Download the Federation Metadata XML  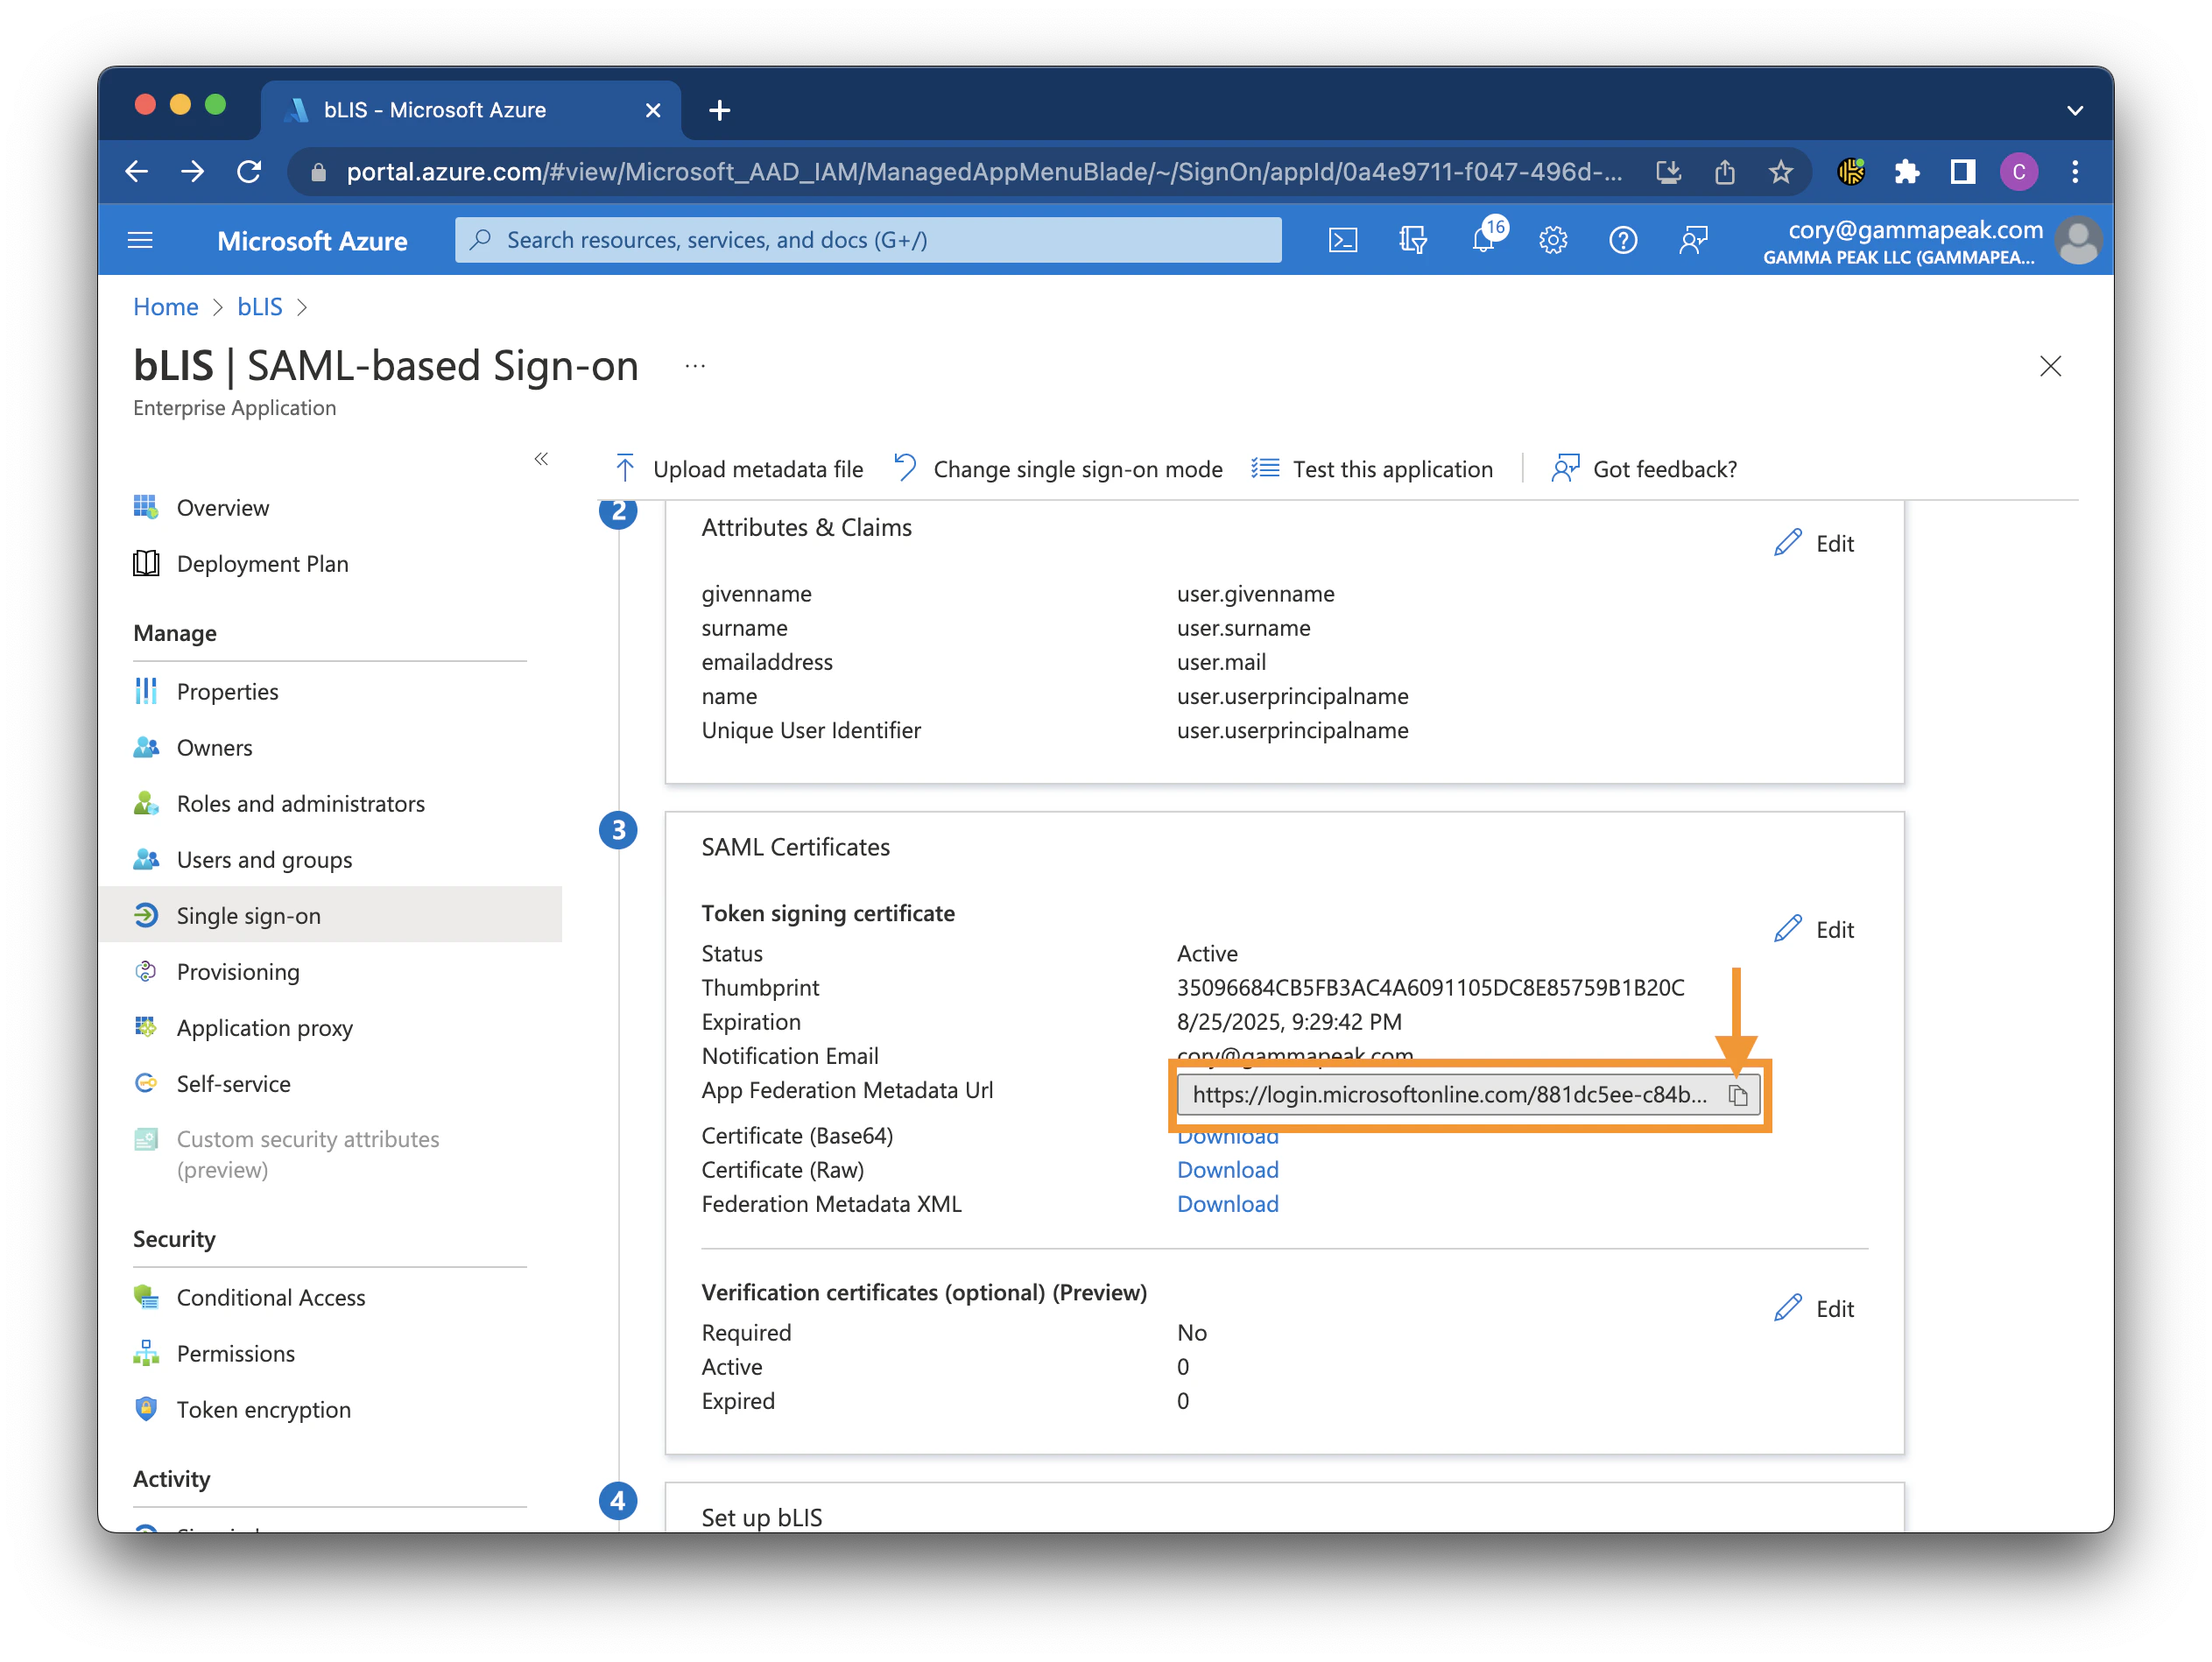(x=1227, y=1204)
